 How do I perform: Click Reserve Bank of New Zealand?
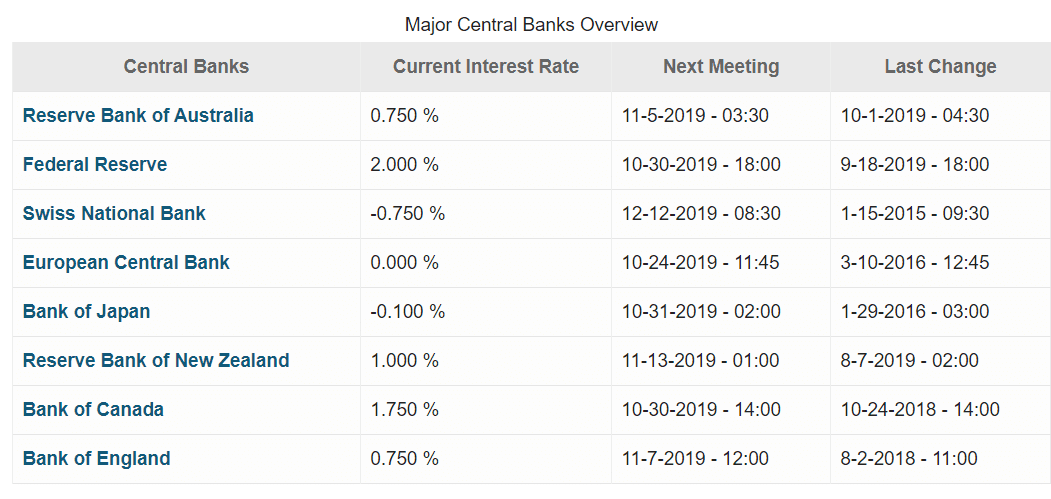click(156, 360)
